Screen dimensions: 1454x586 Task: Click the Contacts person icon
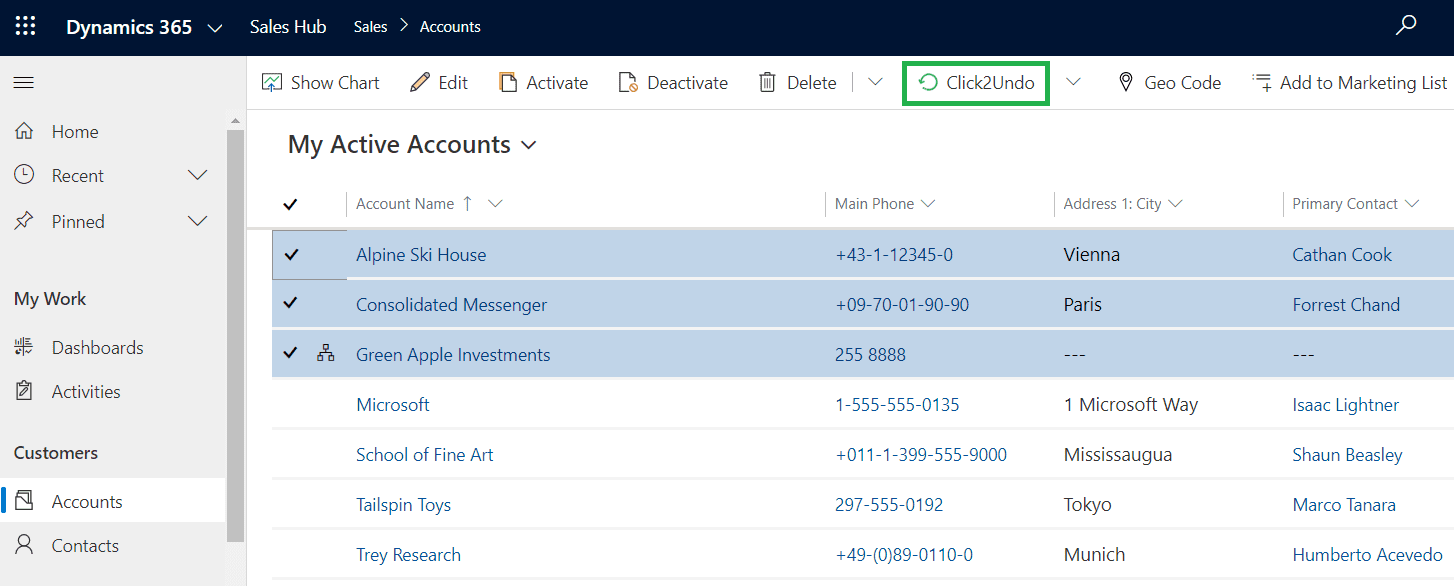[24, 545]
